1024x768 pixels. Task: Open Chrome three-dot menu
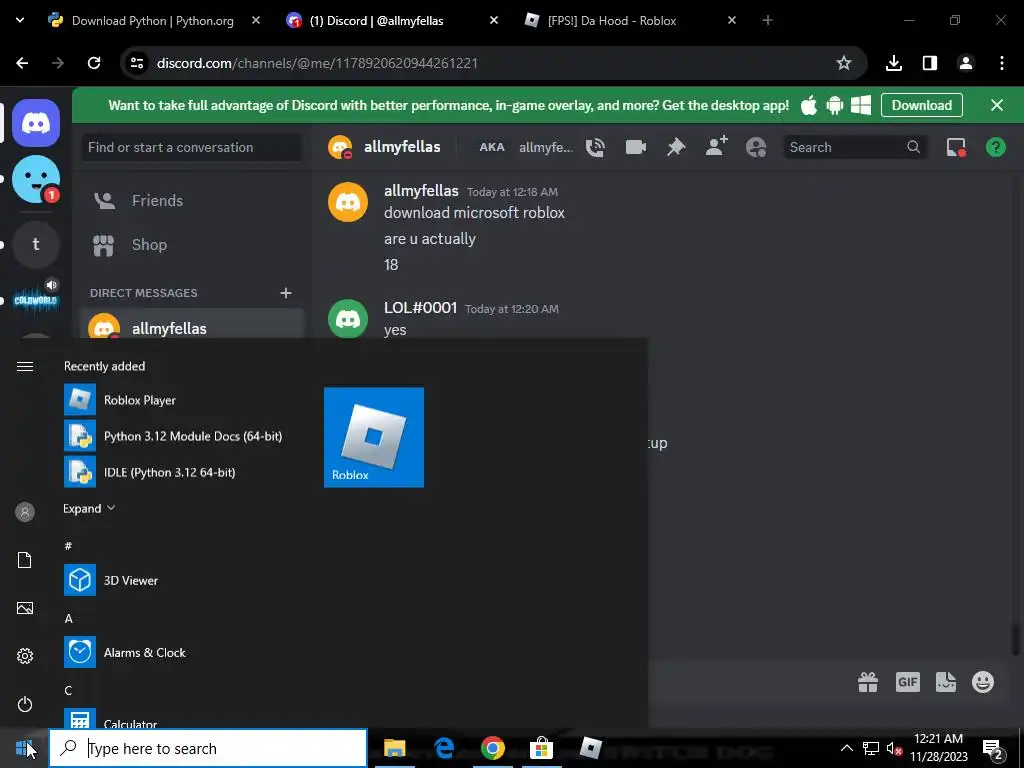click(1002, 63)
